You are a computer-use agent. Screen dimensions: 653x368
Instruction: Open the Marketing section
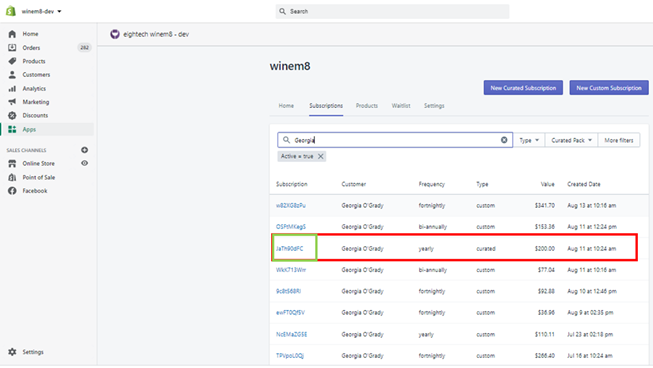pyautogui.click(x=36, y=102)
